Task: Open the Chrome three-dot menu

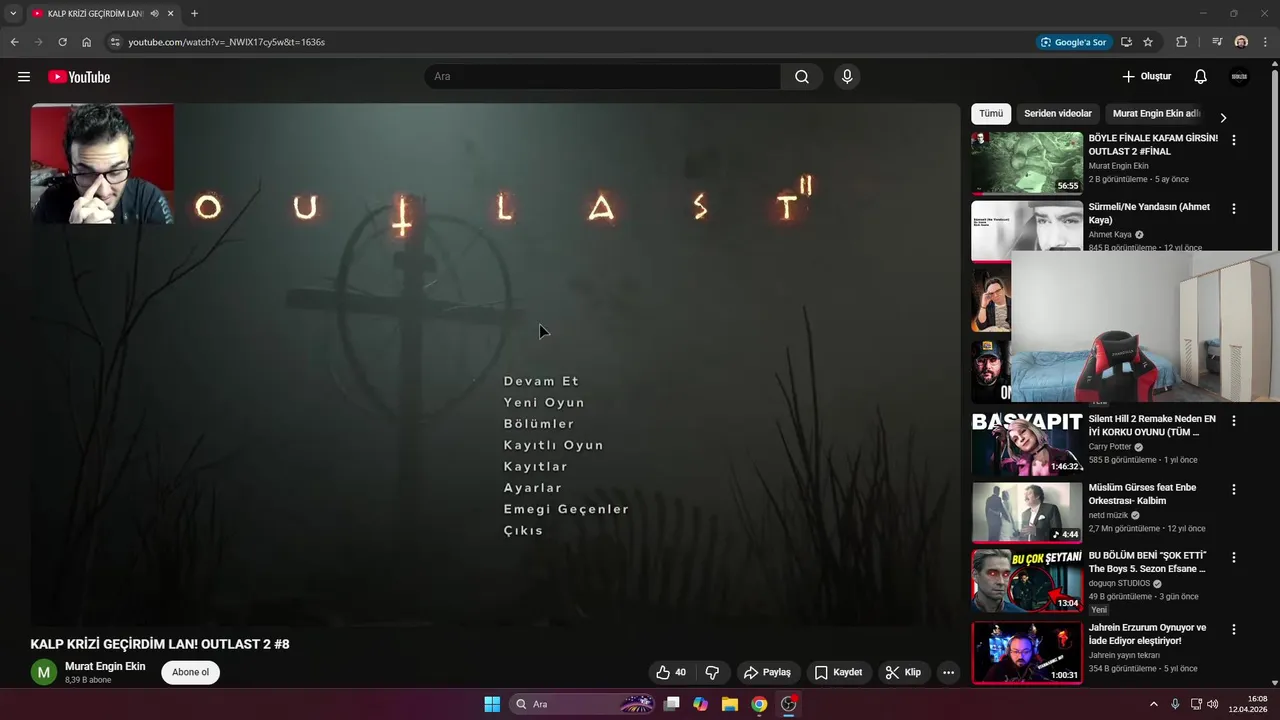Action: coord(1266,42)
